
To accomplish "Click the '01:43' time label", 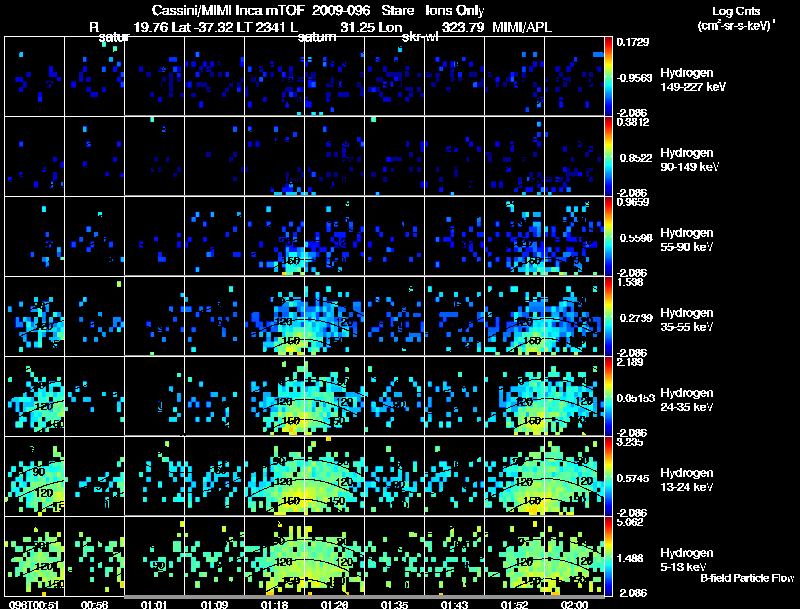I will tap(454, 604).
